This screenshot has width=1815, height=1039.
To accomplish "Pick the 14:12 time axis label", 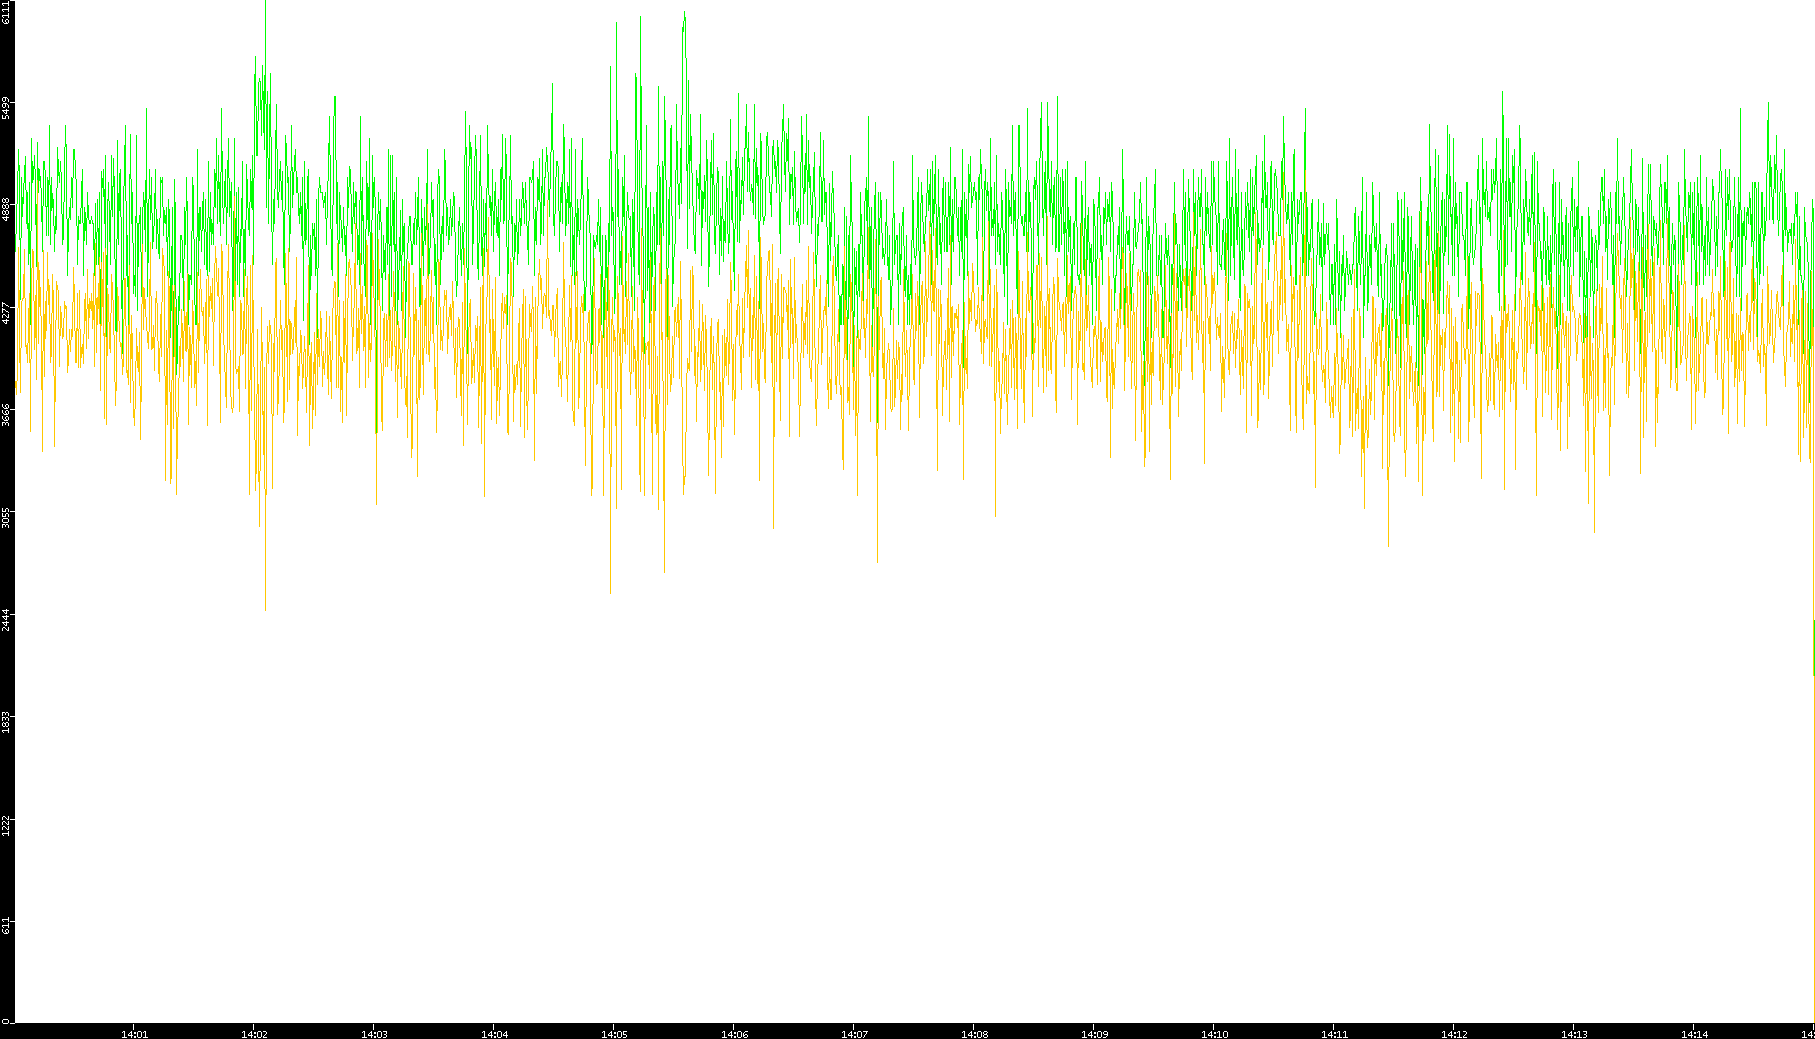I will [x=1454, y=1034].
